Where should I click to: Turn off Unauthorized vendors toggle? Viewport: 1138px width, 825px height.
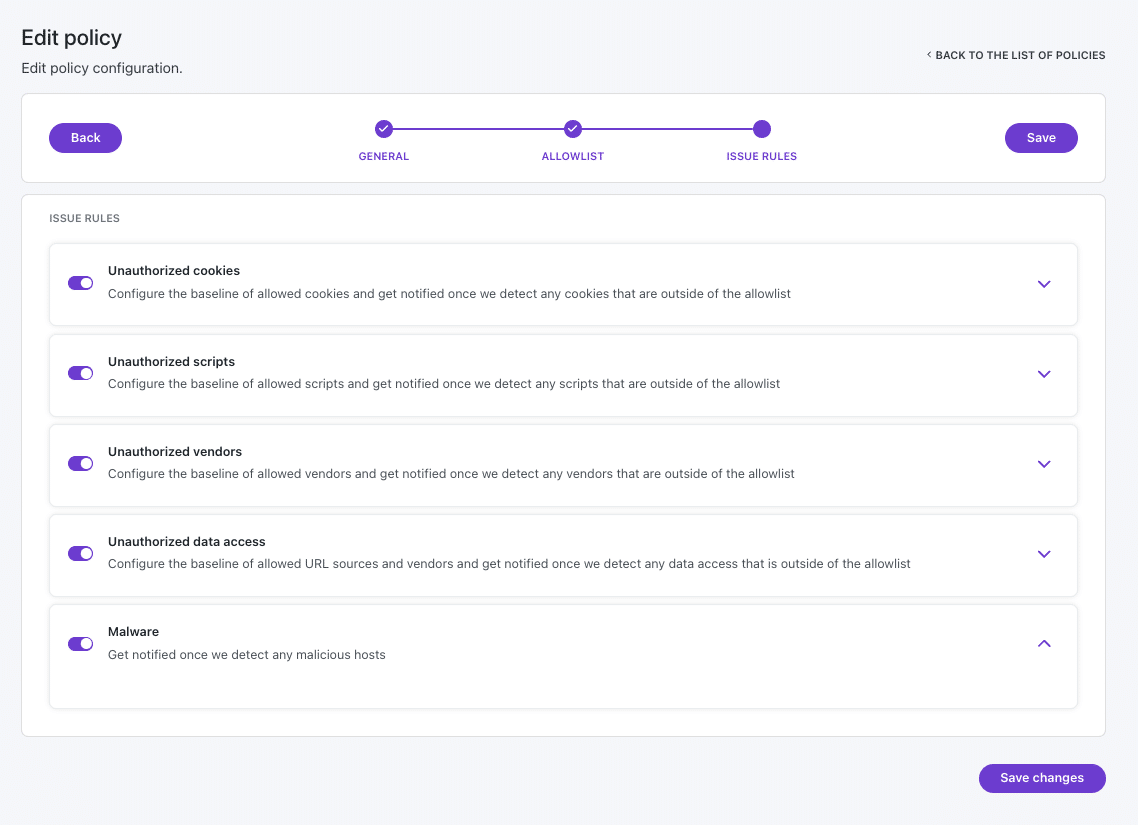point(81,464)
